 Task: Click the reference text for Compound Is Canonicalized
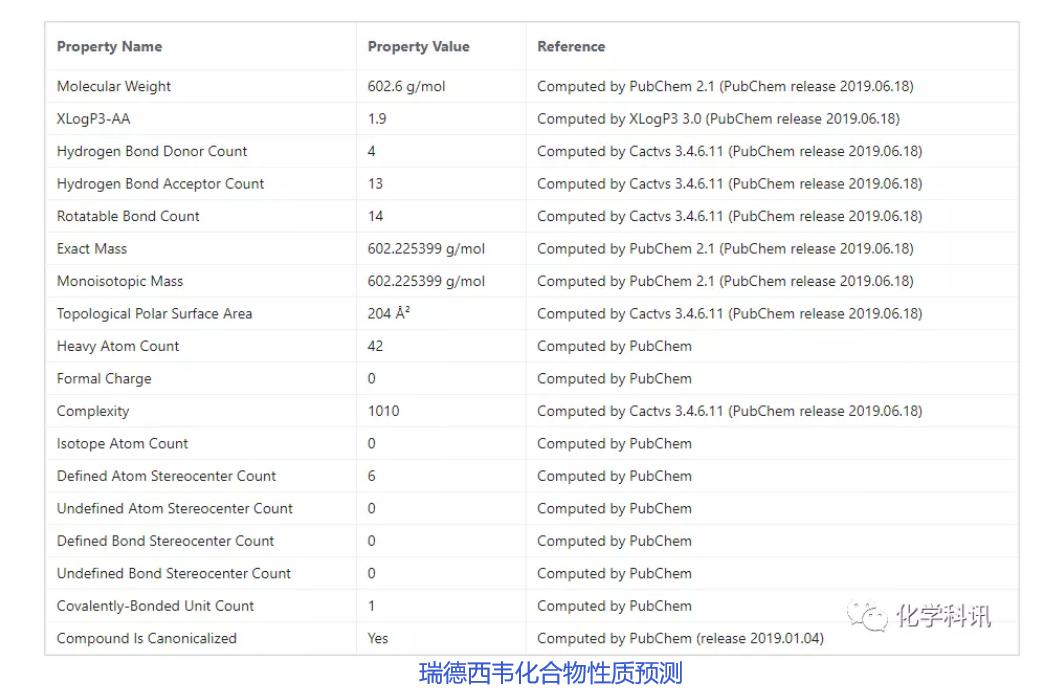[680, 638]
